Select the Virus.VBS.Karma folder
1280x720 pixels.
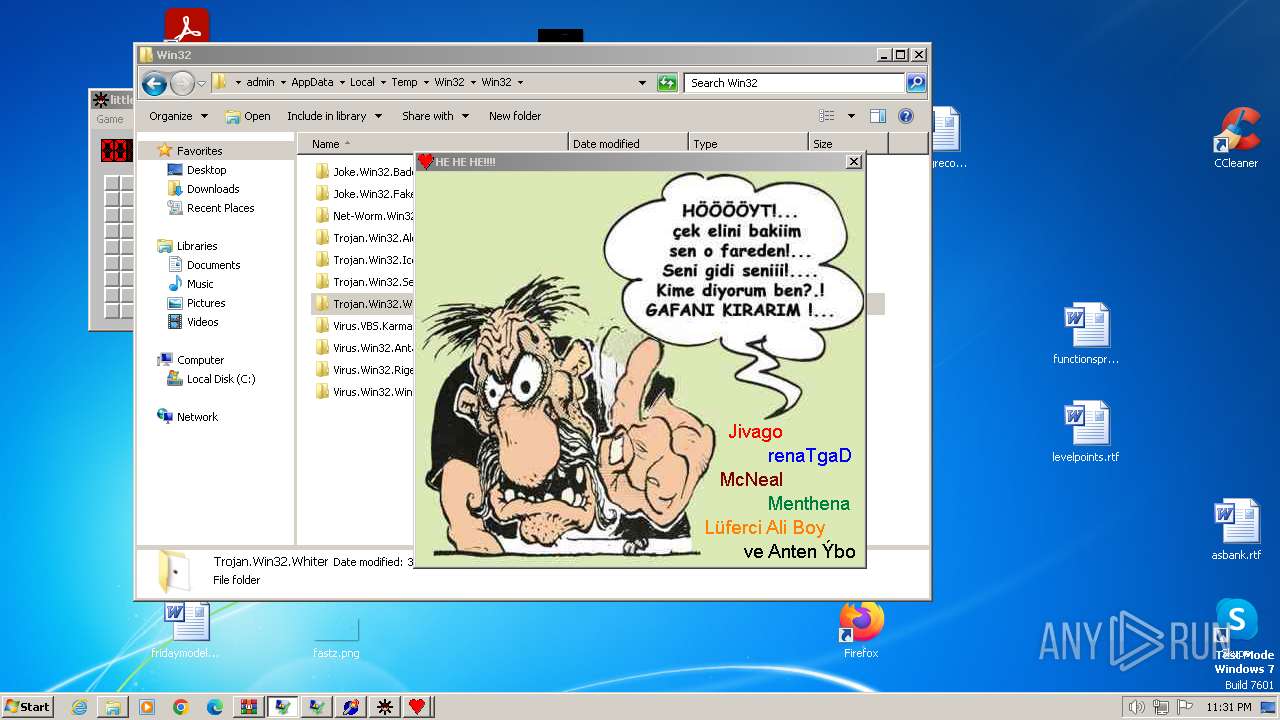click(x=364, y=326)
